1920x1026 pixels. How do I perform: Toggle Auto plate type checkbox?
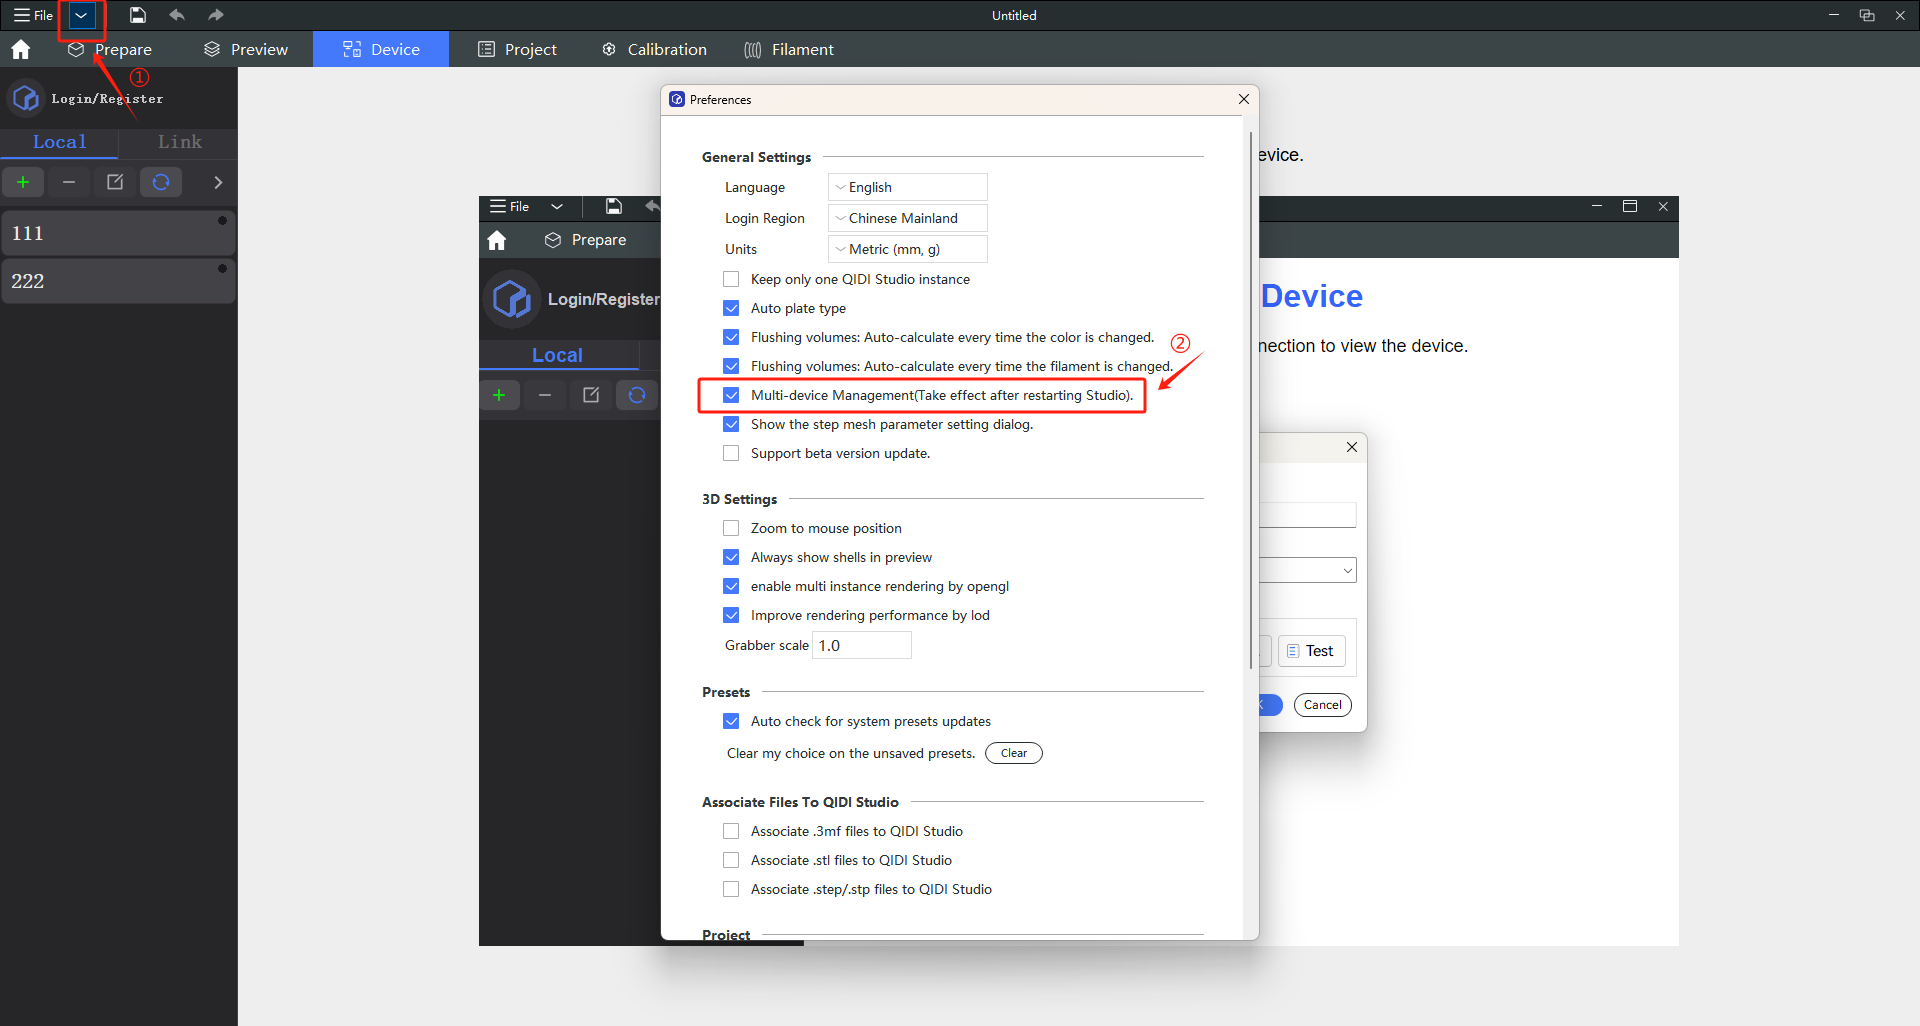(x=731, y=308)
